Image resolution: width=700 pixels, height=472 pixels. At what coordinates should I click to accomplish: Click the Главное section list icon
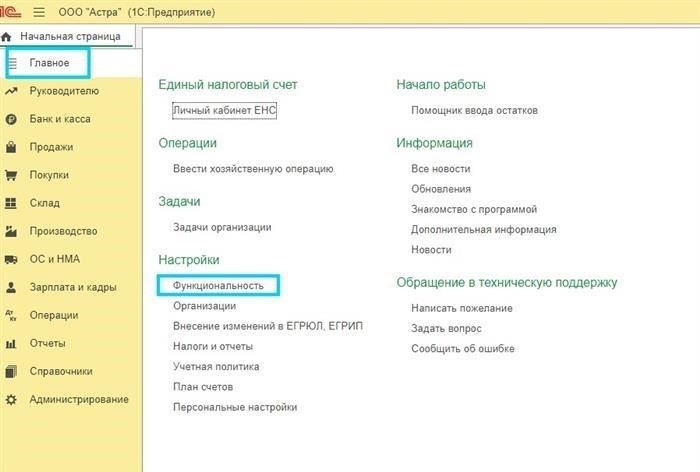(x=12, y=63)
